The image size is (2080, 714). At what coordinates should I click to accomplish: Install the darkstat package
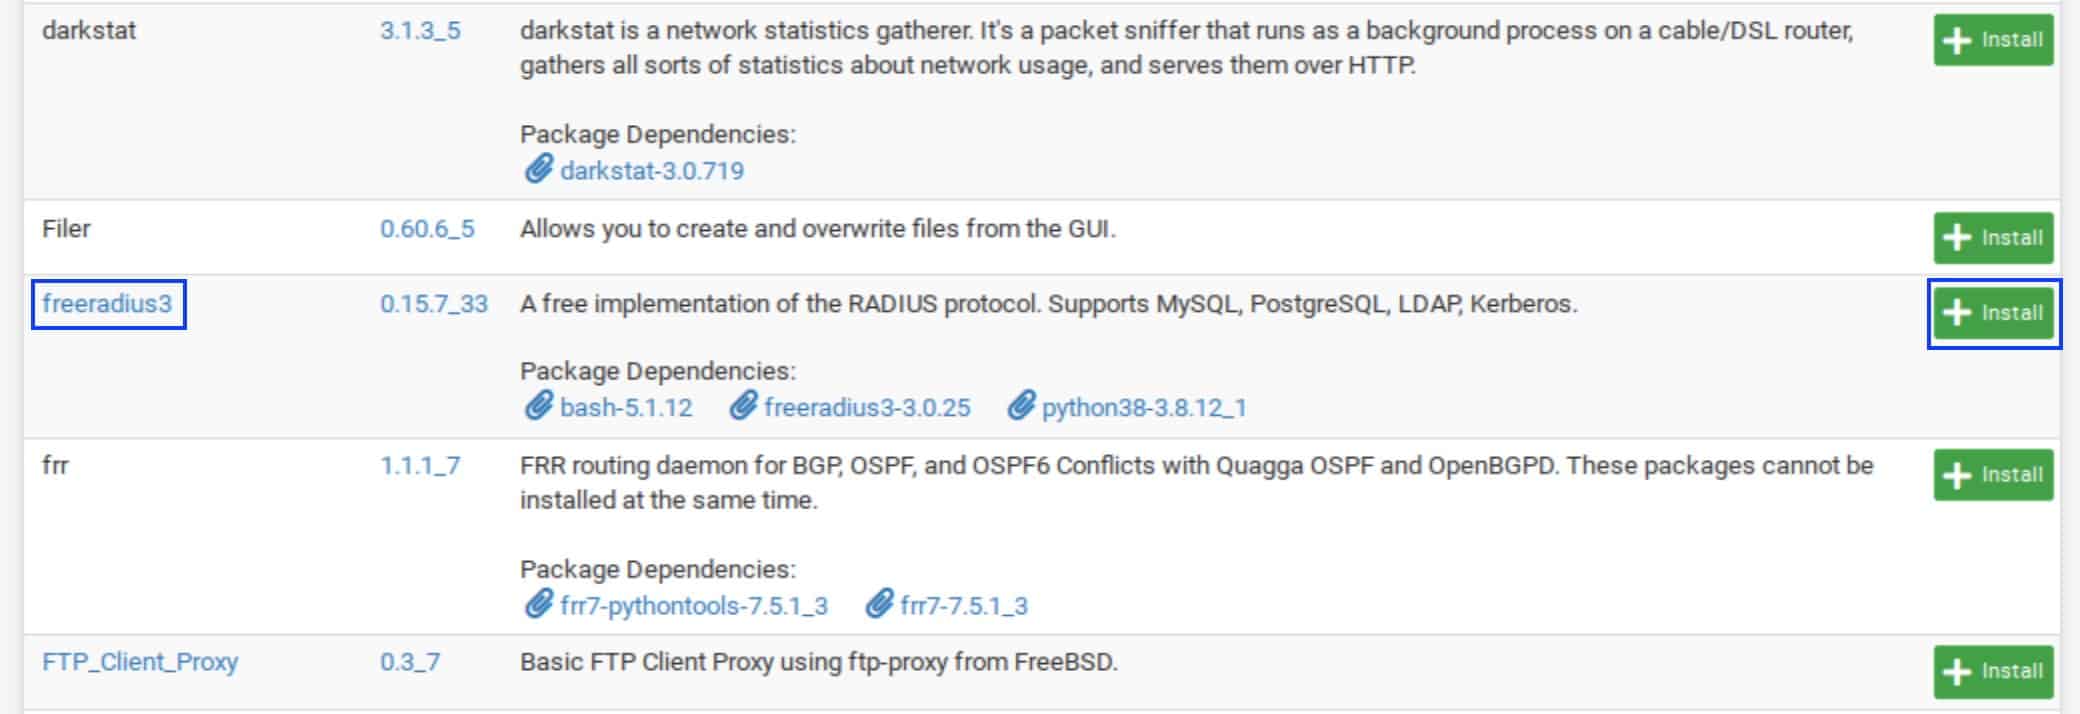click(x=1993, y=40)
